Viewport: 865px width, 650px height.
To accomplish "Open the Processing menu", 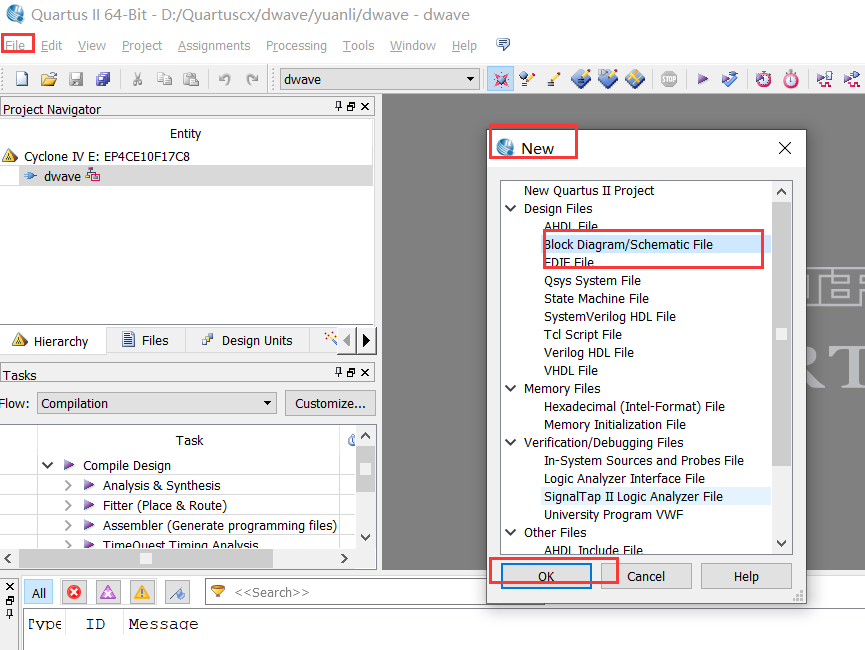I will point(296,45).
